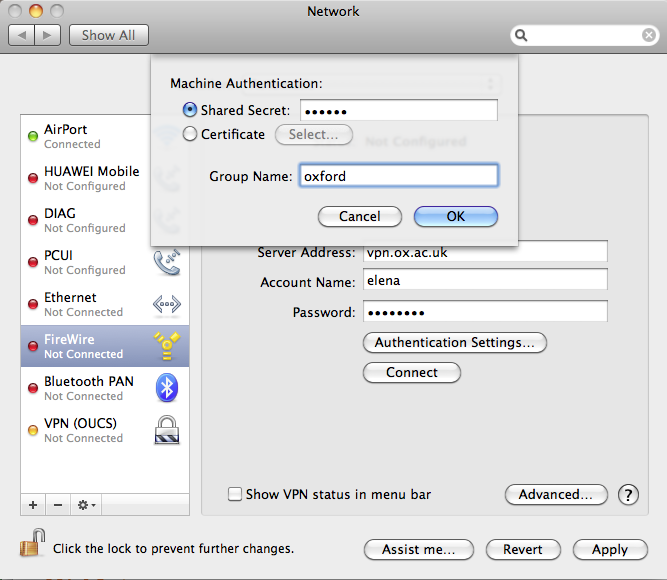The image size is (667, 580).
Task: Go forward with the right arrow
Action: [47, 35]
